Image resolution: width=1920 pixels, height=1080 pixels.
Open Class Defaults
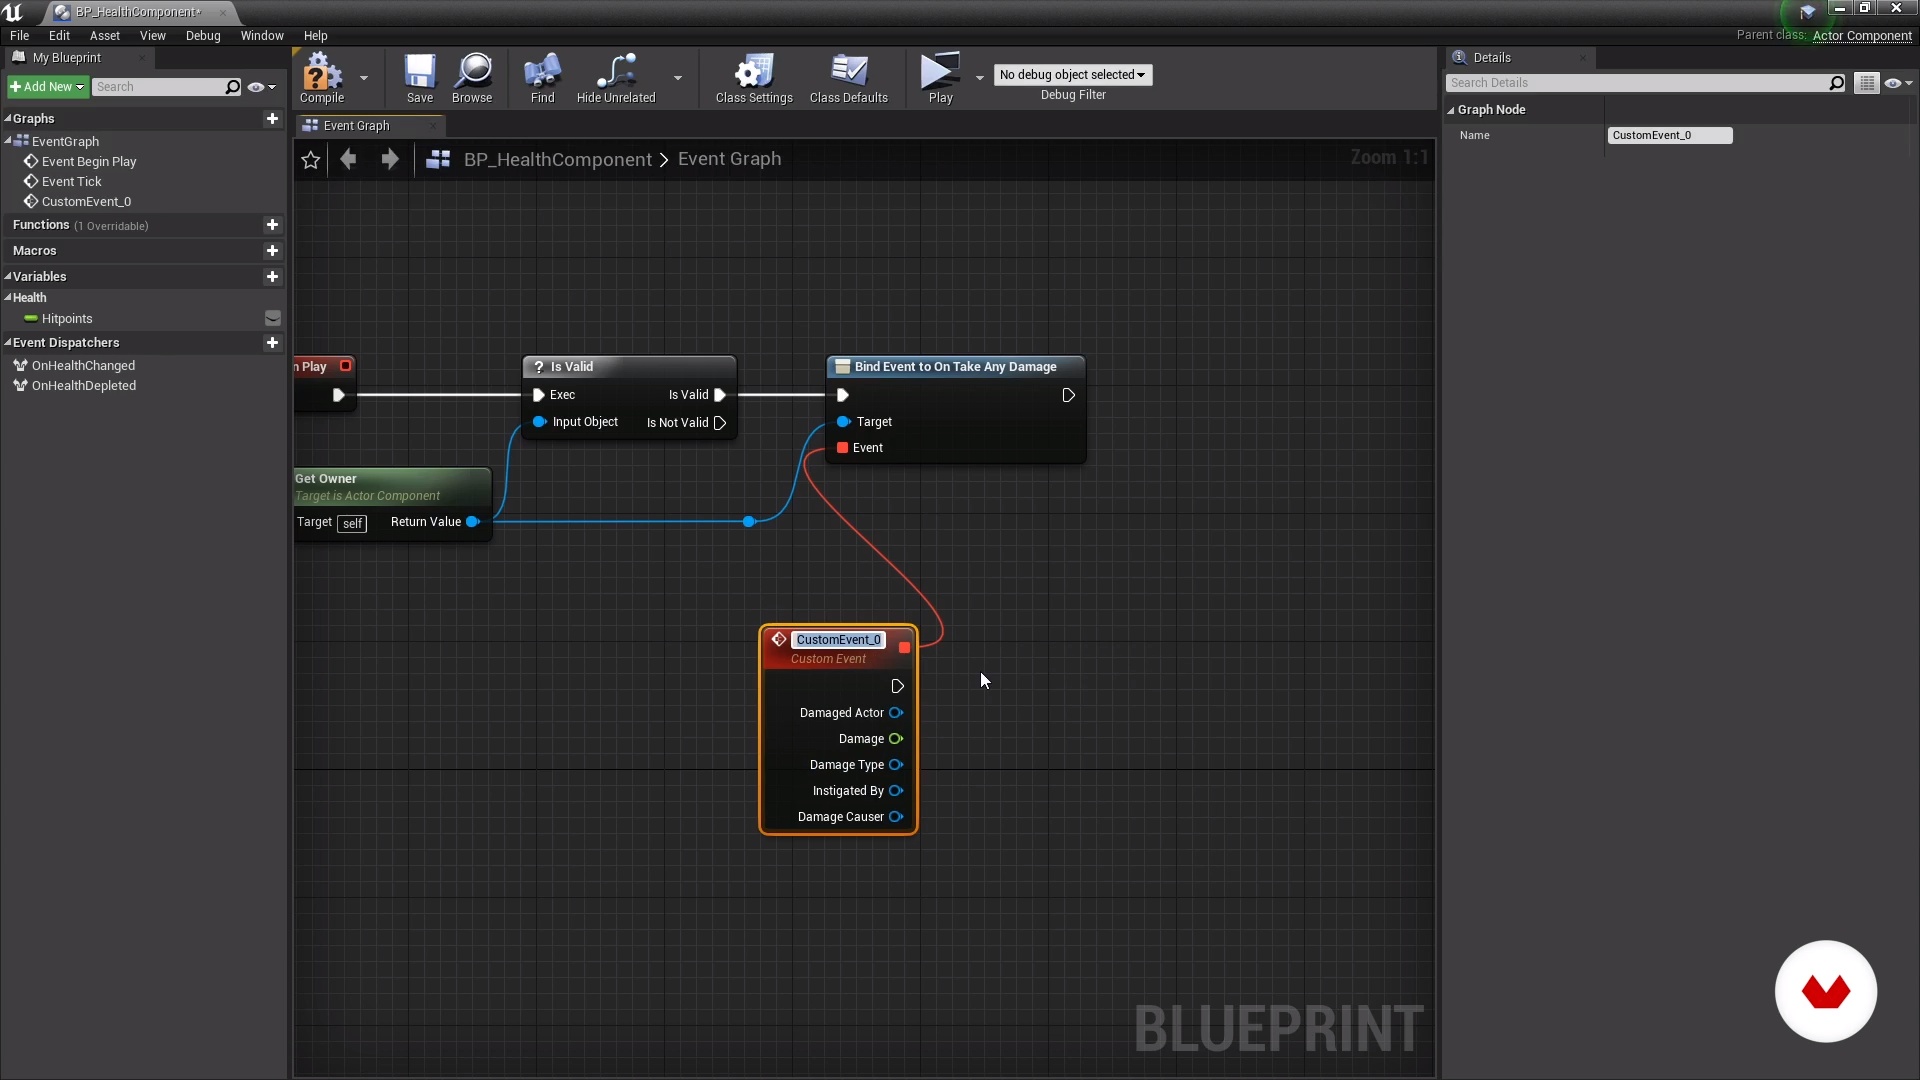pyautogui.click(x=849, y=78)
